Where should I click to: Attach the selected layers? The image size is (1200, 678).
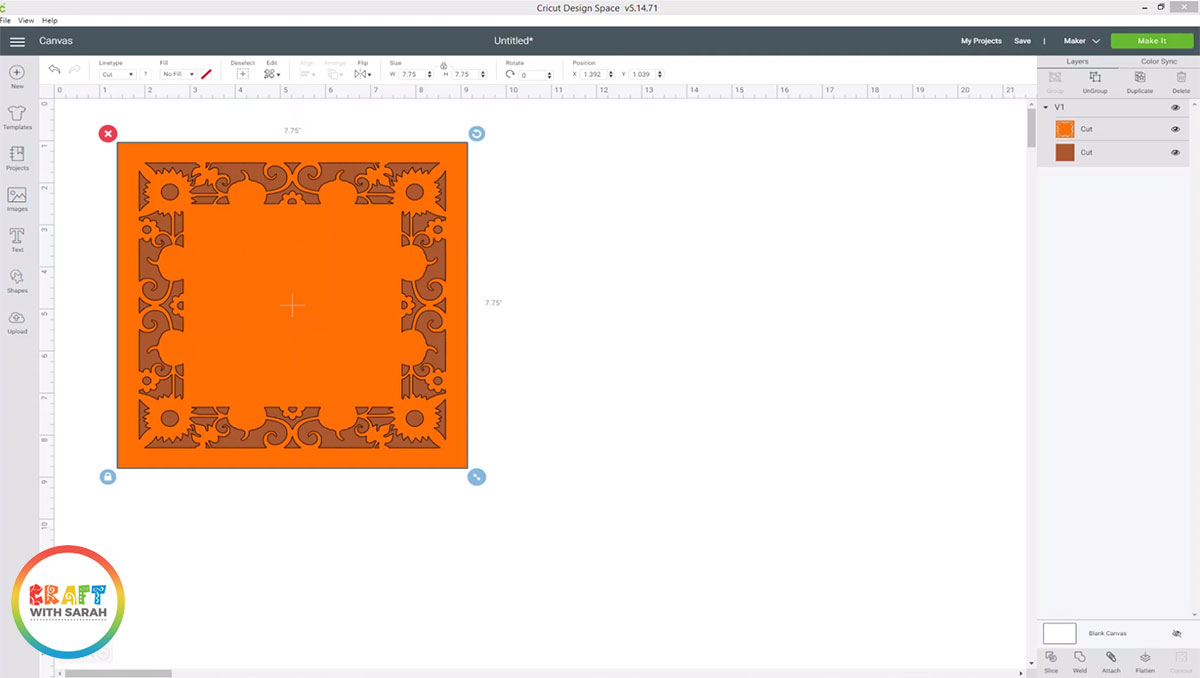[x=1111, y=660]
